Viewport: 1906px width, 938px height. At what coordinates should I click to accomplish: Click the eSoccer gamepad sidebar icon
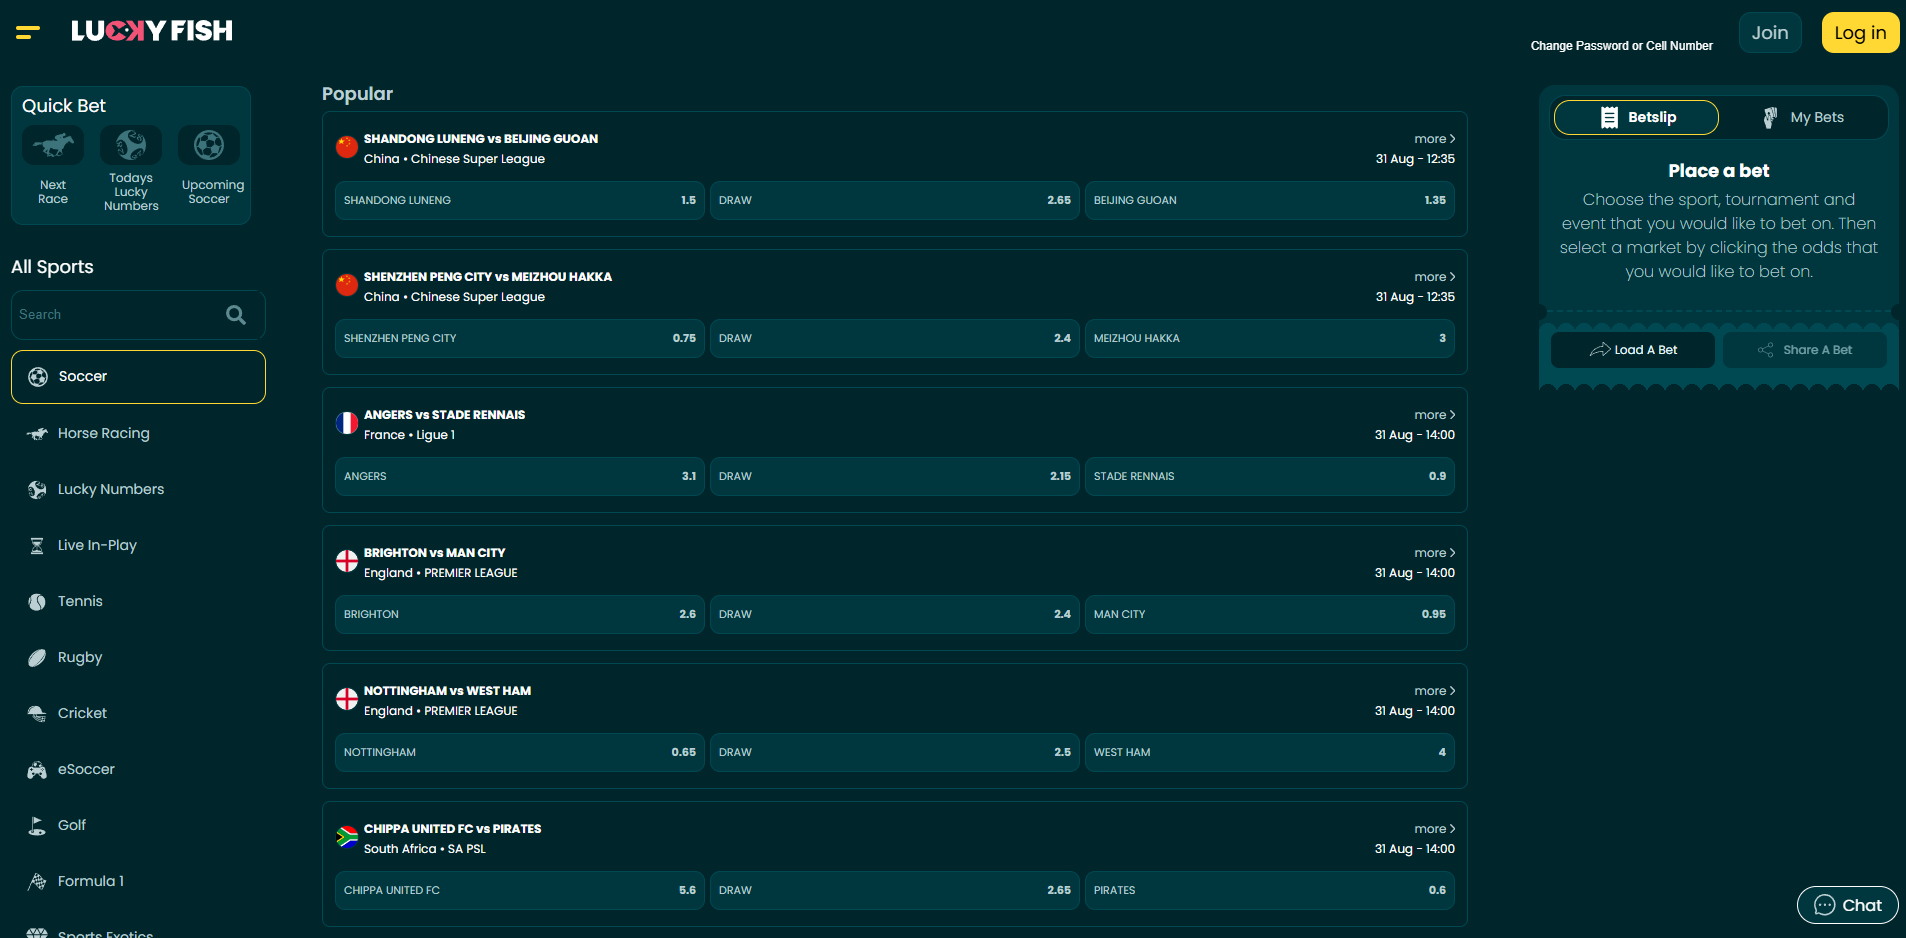coord(37,770)
